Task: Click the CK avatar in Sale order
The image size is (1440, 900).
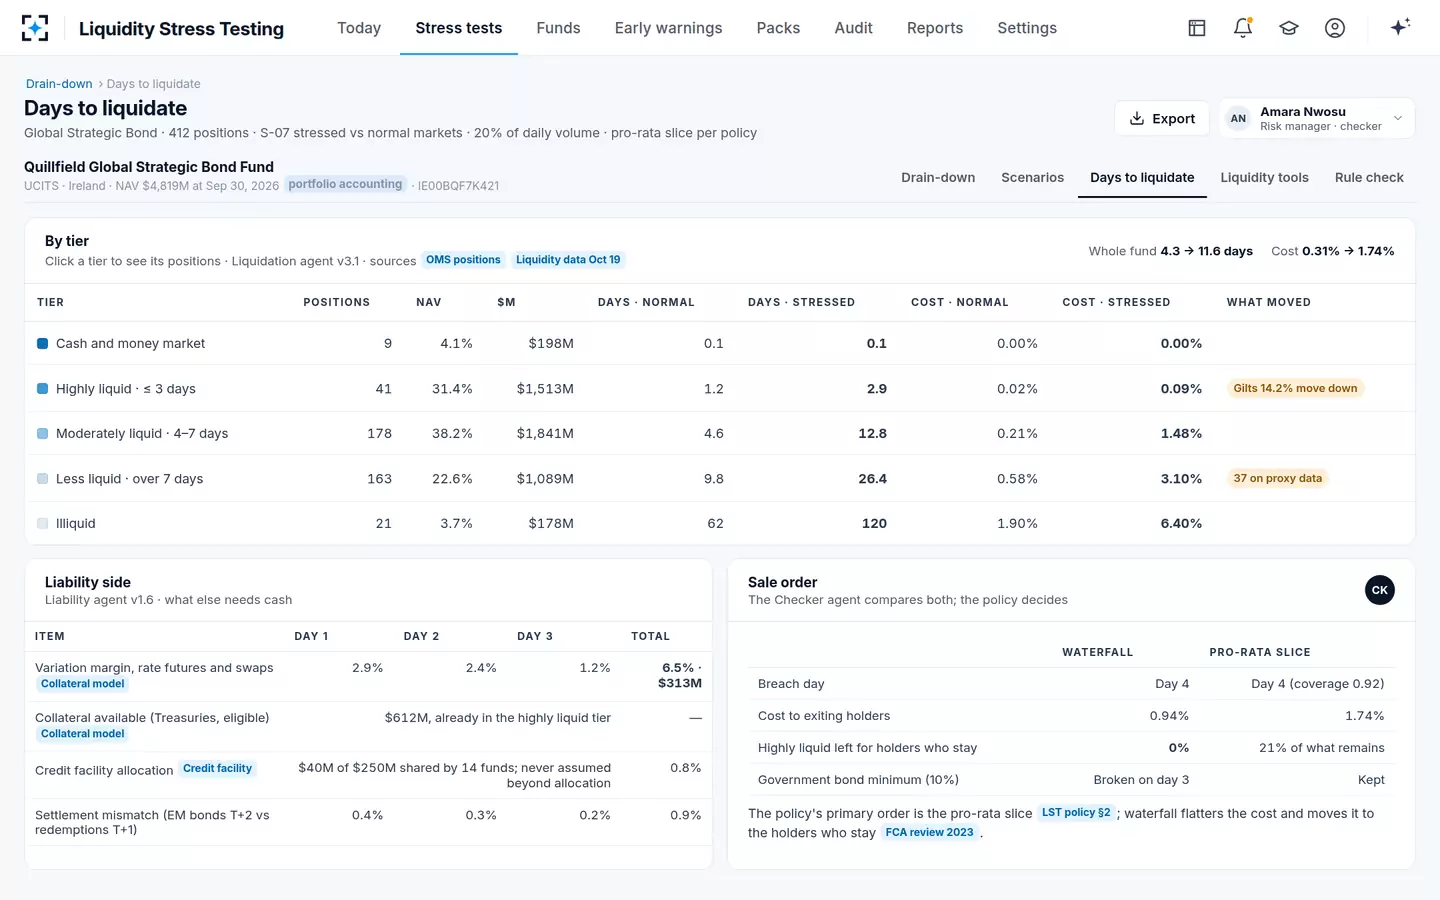Action: point(1380,590)
